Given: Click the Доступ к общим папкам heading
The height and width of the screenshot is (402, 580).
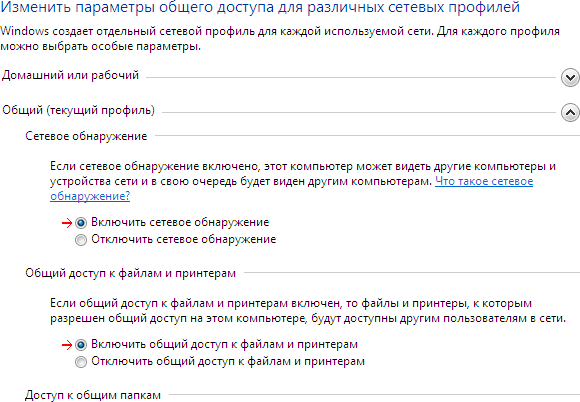Looking at the screenshot, I should (93, 395).
